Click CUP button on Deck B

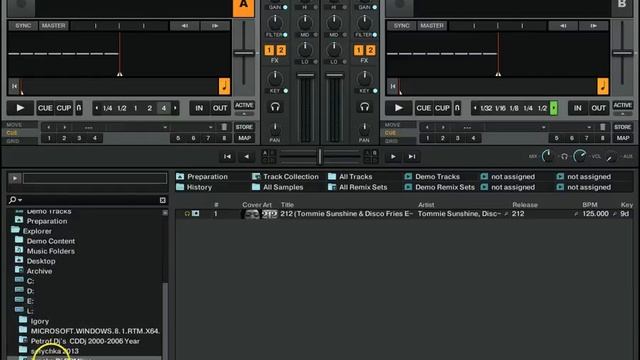click(442, 108)
